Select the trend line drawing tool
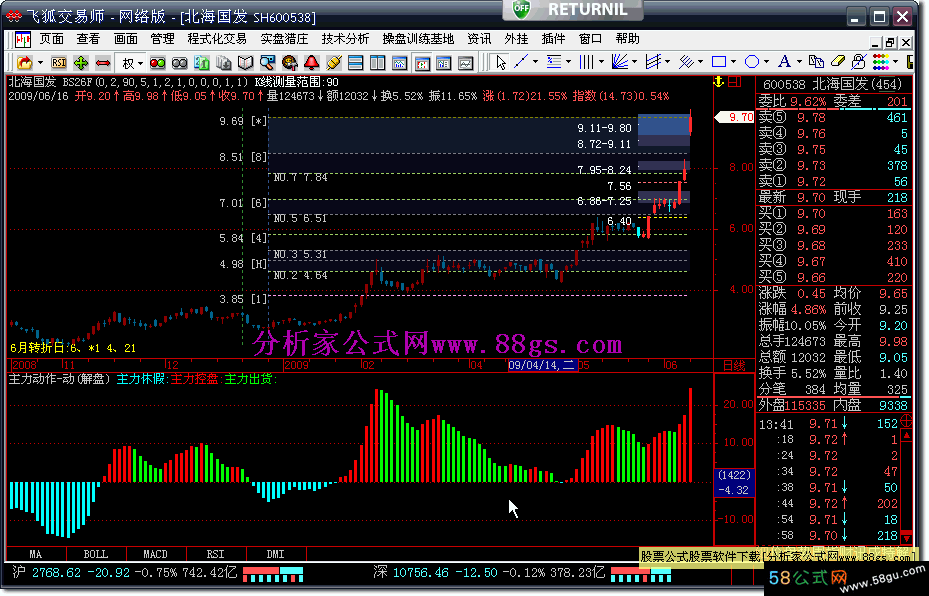The image size is (929, 596). pos(521,62)
